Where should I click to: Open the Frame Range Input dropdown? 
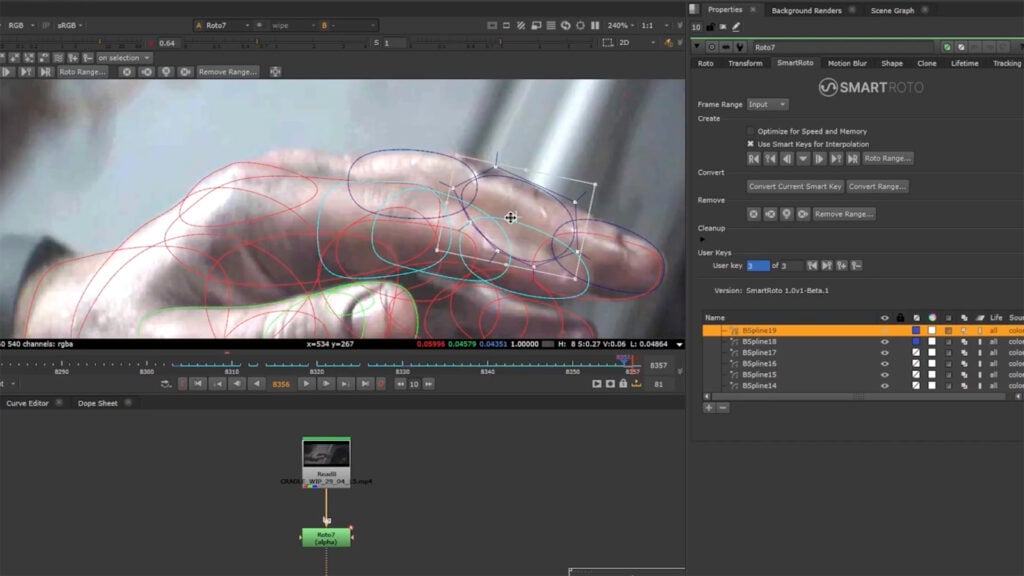pyautogui.click(x=767, y=104)
